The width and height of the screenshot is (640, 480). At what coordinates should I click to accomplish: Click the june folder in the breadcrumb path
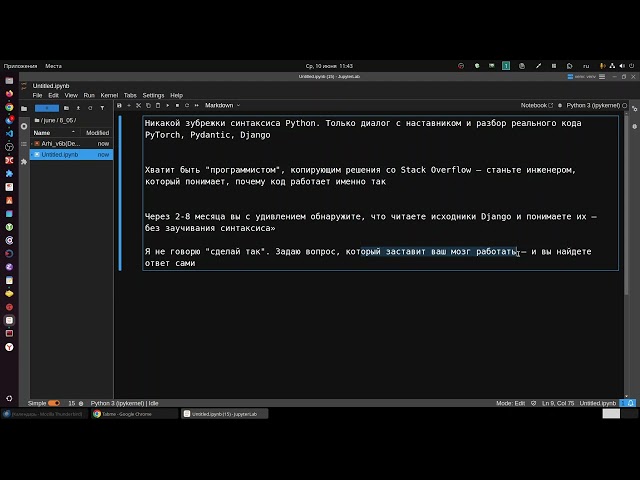49,120
